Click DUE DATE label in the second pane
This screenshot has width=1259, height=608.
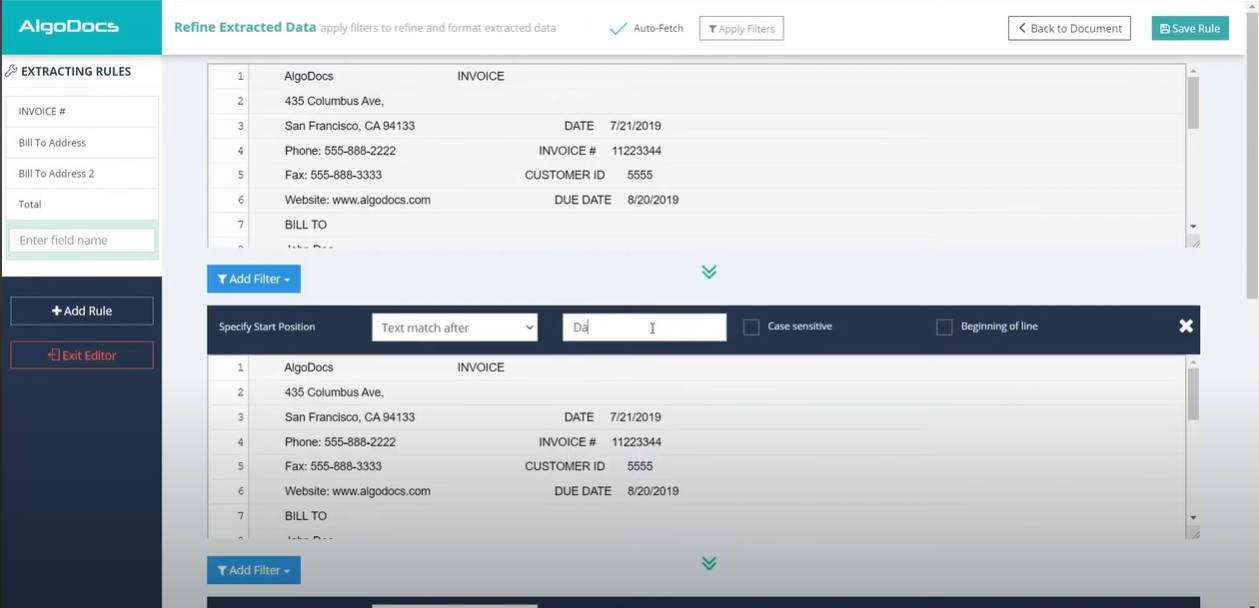click(x=583, y=491)
